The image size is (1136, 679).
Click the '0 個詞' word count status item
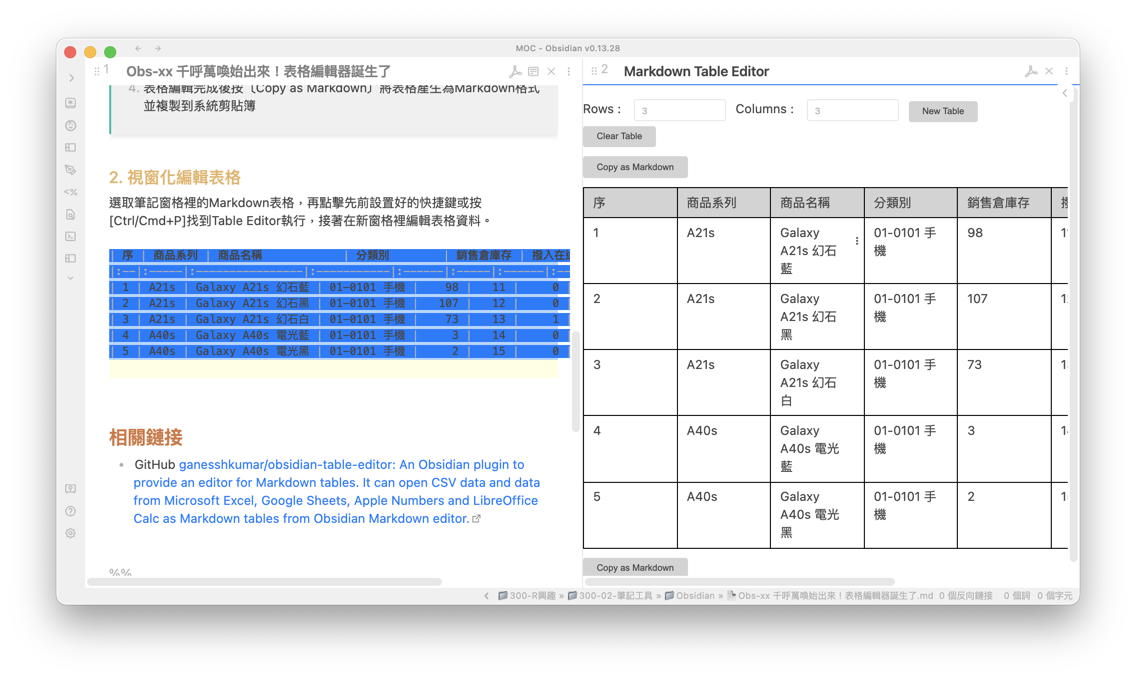[x=1016, y=596]
